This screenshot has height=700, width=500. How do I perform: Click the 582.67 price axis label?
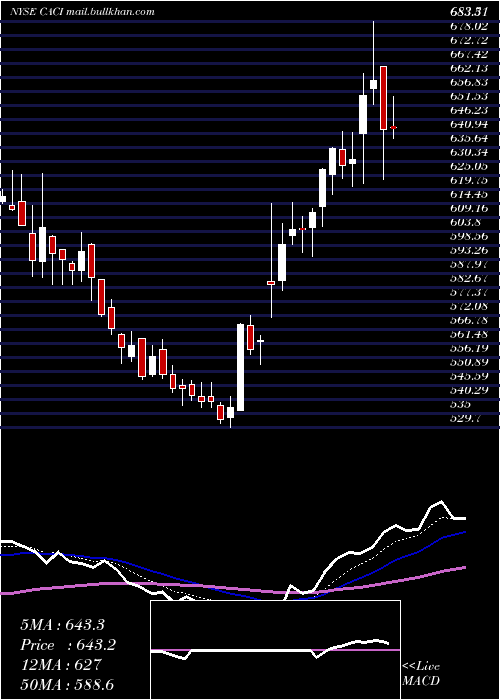[469, 279]
